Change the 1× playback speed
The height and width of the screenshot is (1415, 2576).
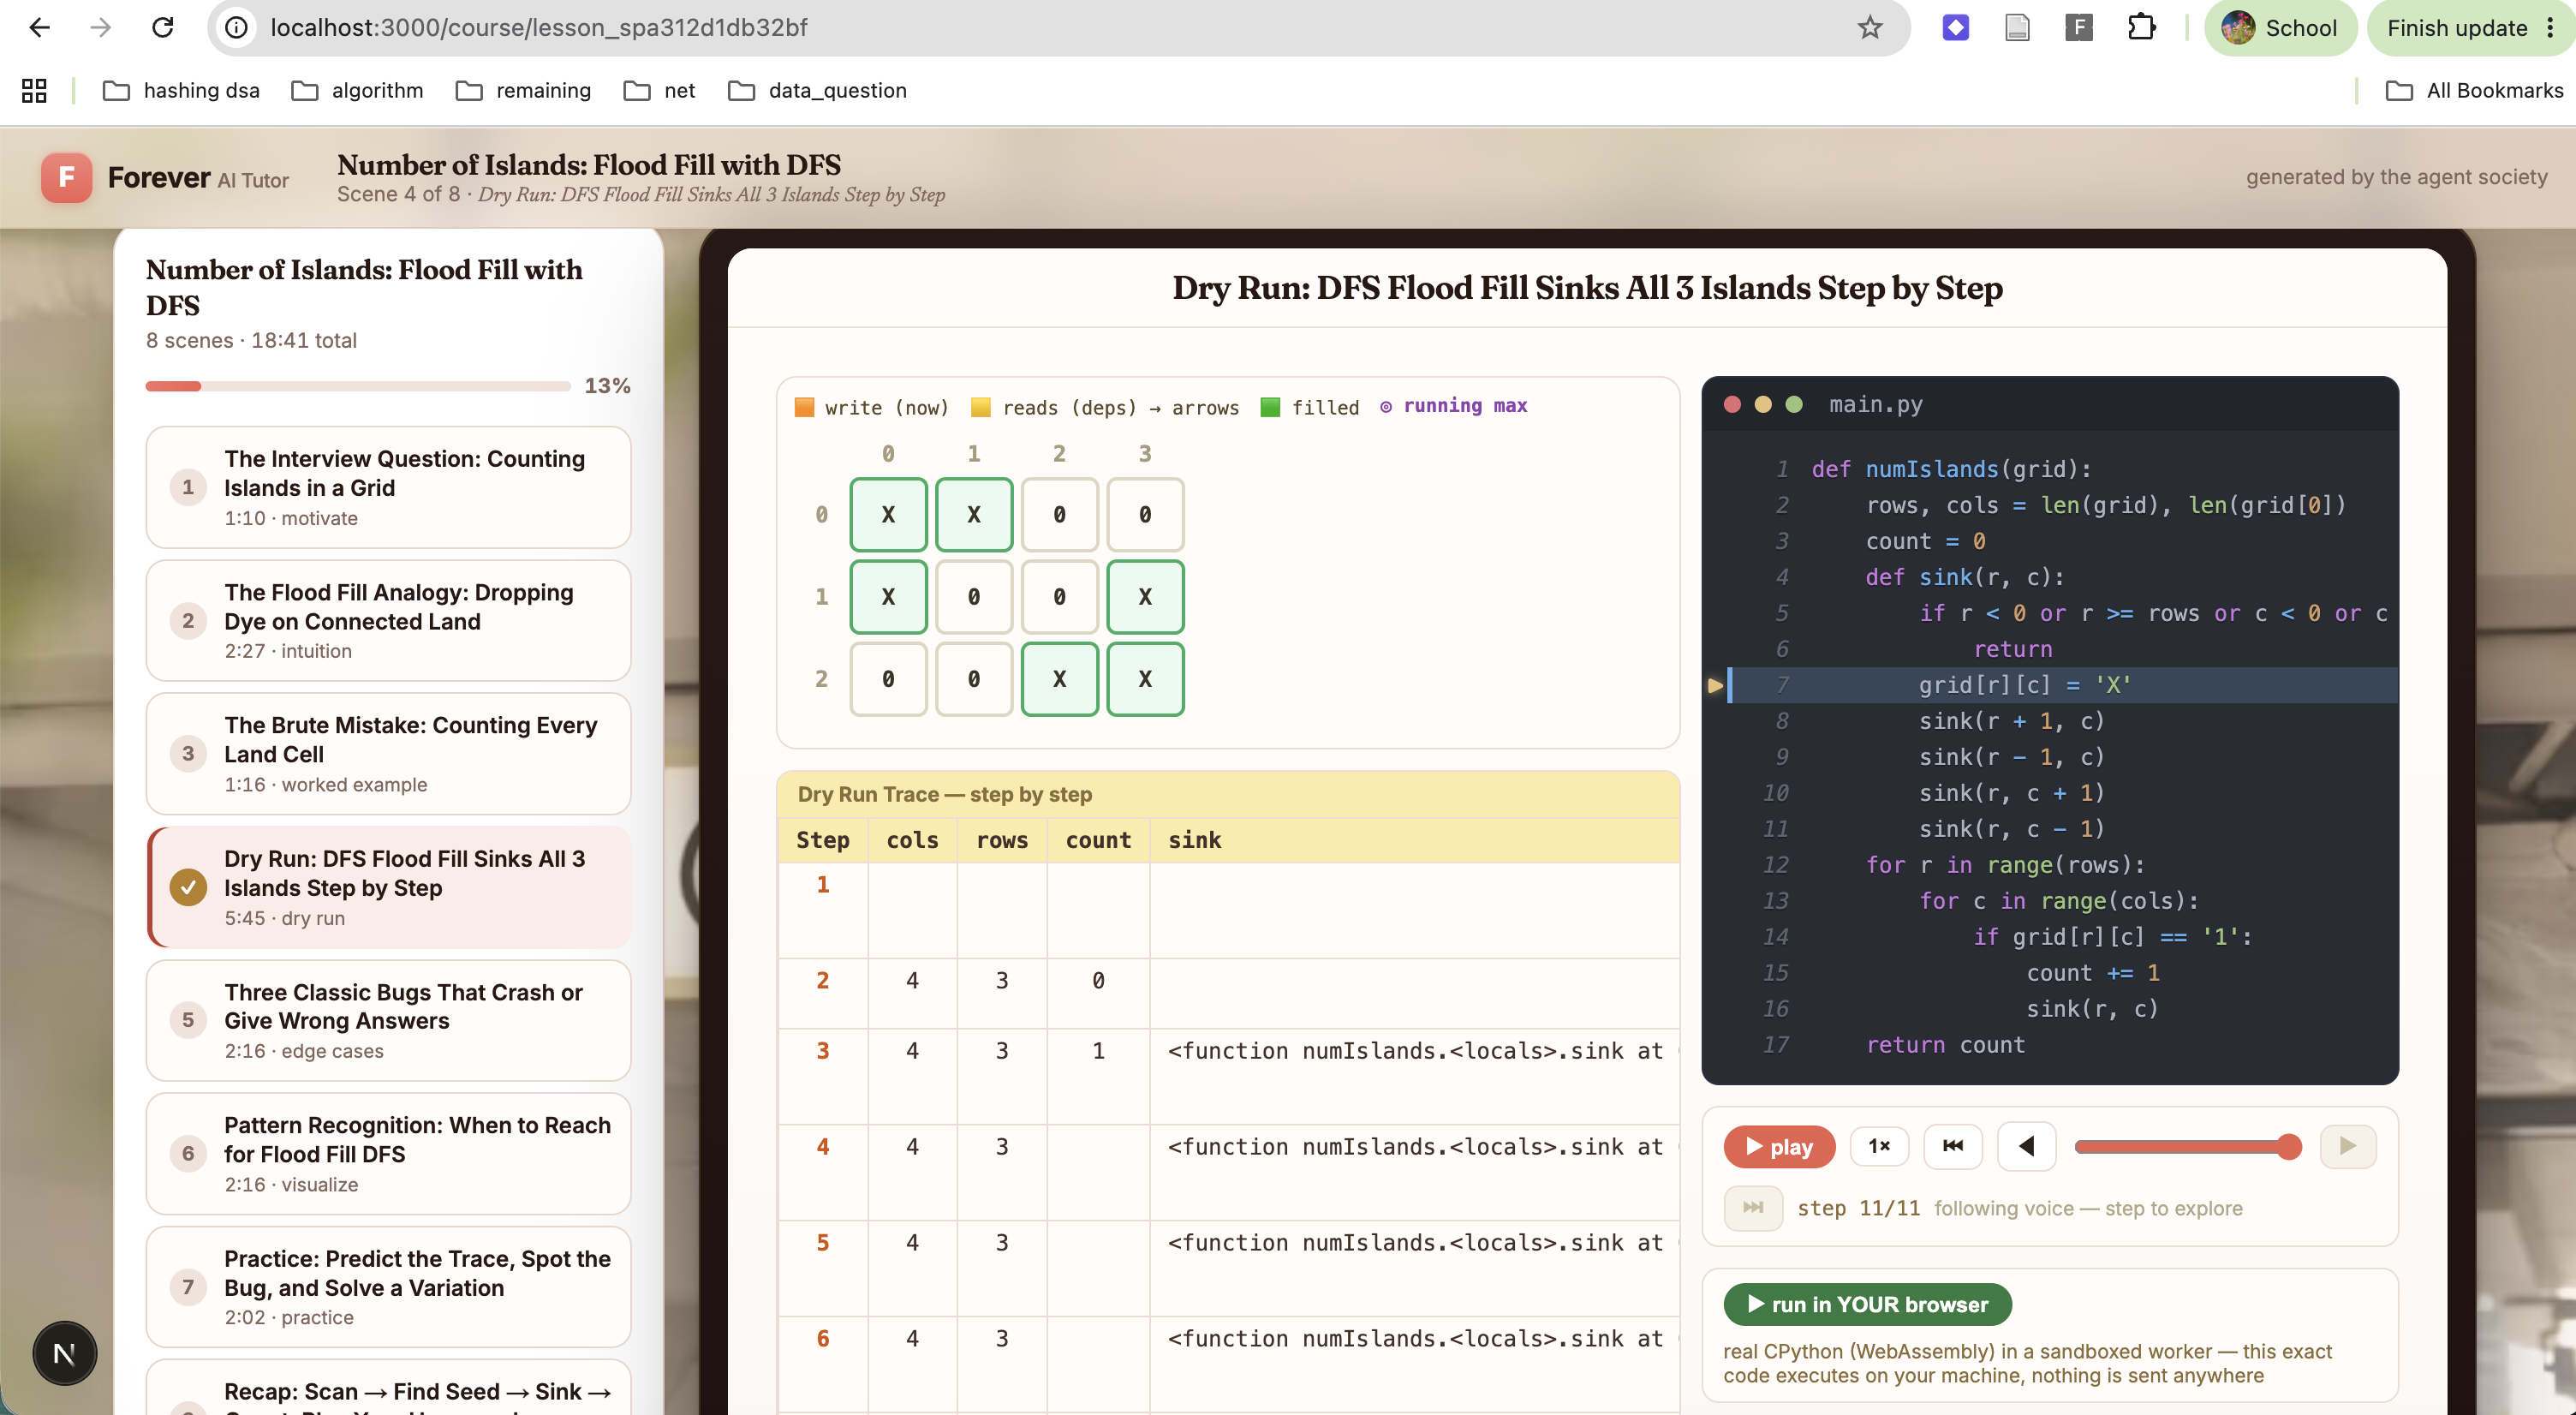[x=1879, y=1146]
